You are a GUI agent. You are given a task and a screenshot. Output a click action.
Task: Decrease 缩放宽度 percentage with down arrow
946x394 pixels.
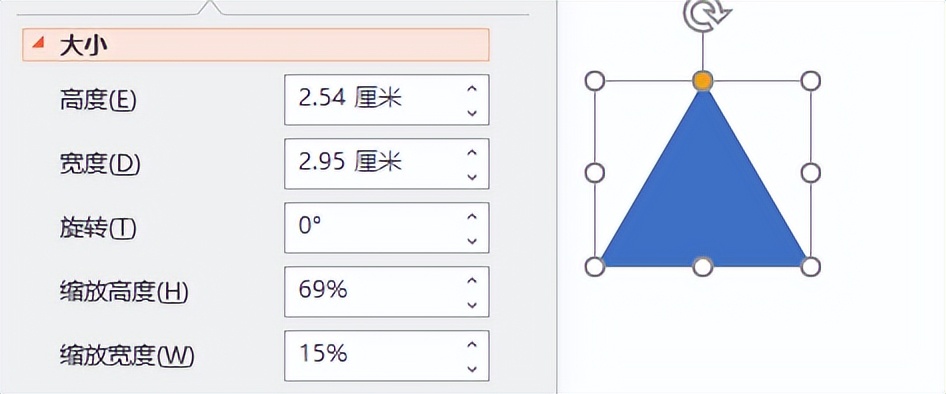(472, 368)
